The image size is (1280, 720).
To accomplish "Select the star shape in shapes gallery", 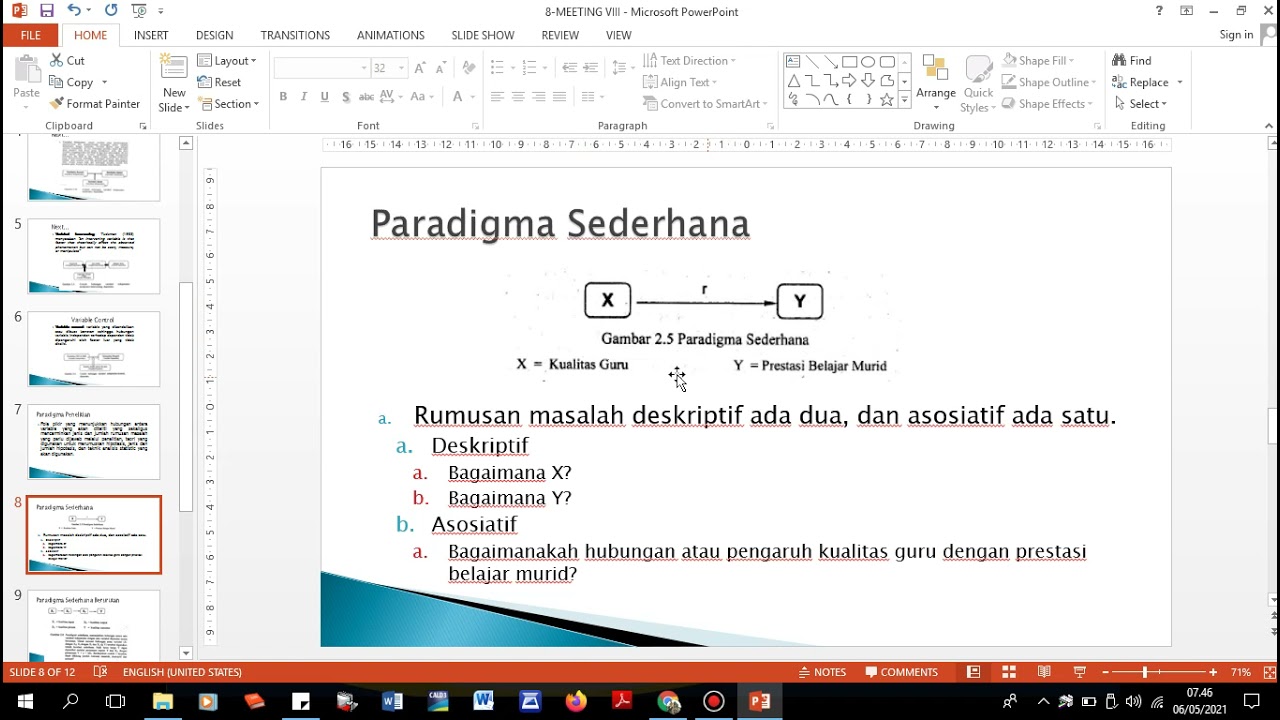I will tap(886, 100).
